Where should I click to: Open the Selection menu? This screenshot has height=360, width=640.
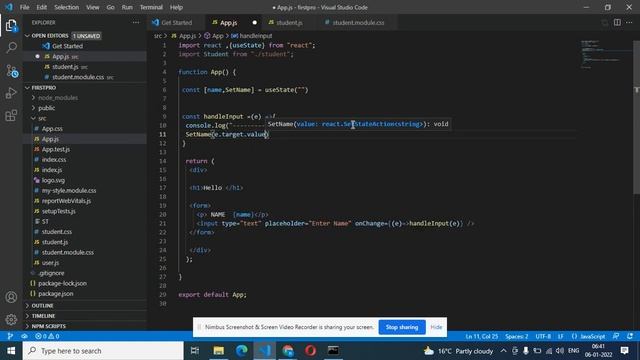pos(66,7)
